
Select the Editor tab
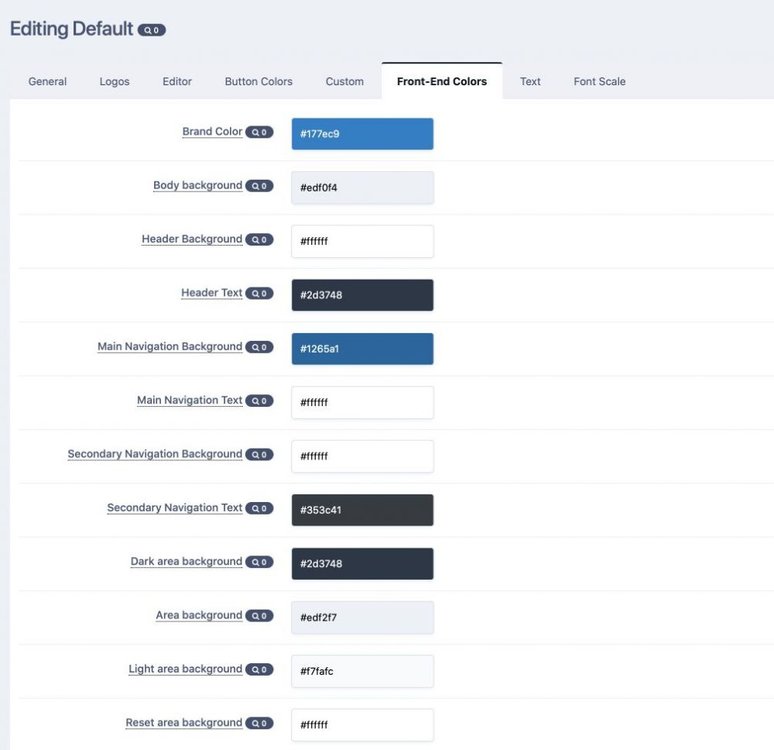(177, 81)
